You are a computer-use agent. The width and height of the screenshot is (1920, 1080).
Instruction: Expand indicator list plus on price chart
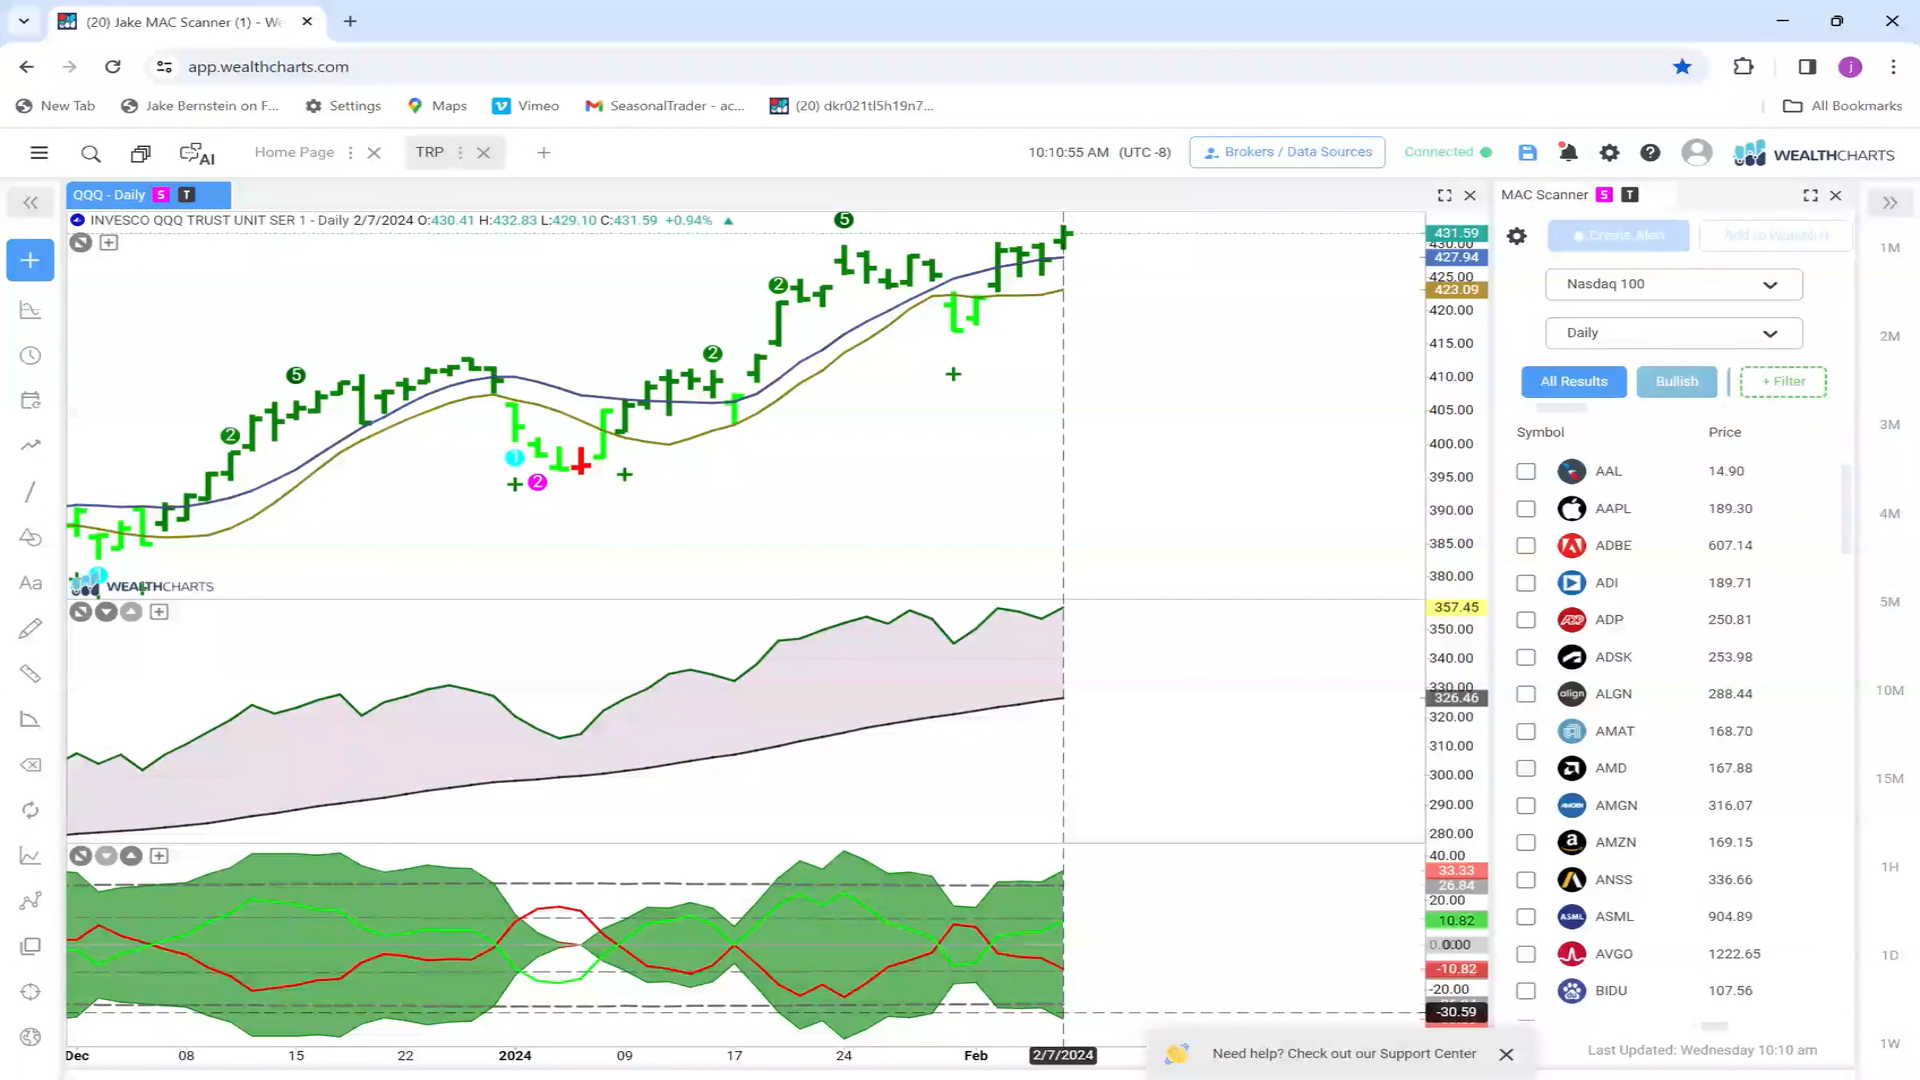coord(109,242)
